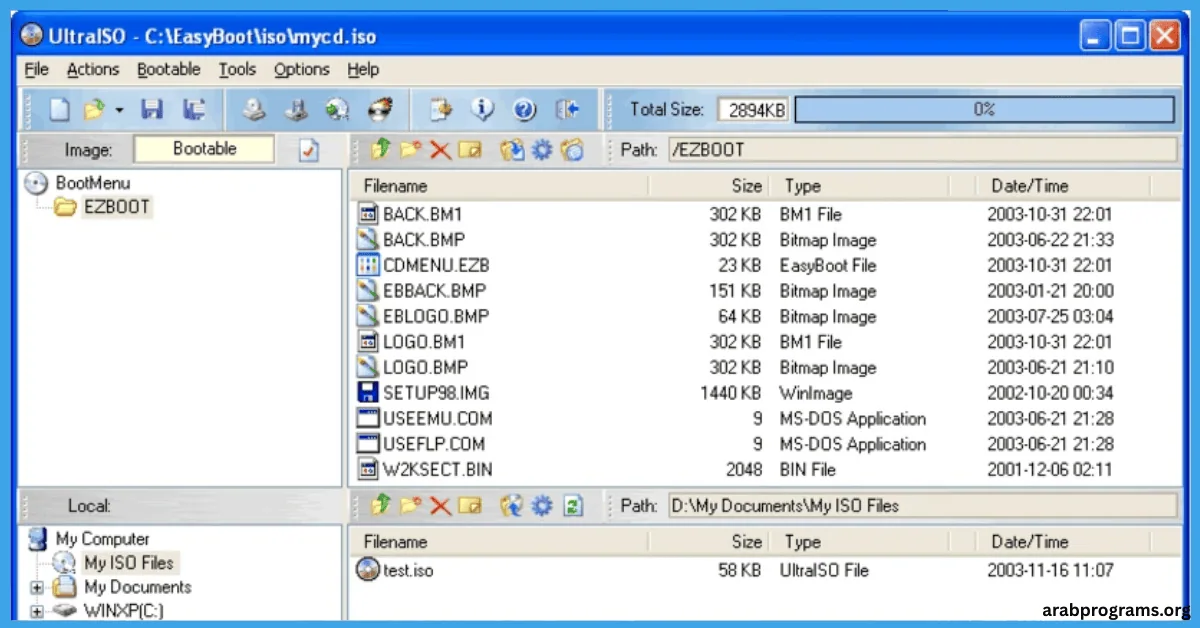Click the Make CD Image drive icon

tap(255, 109)
